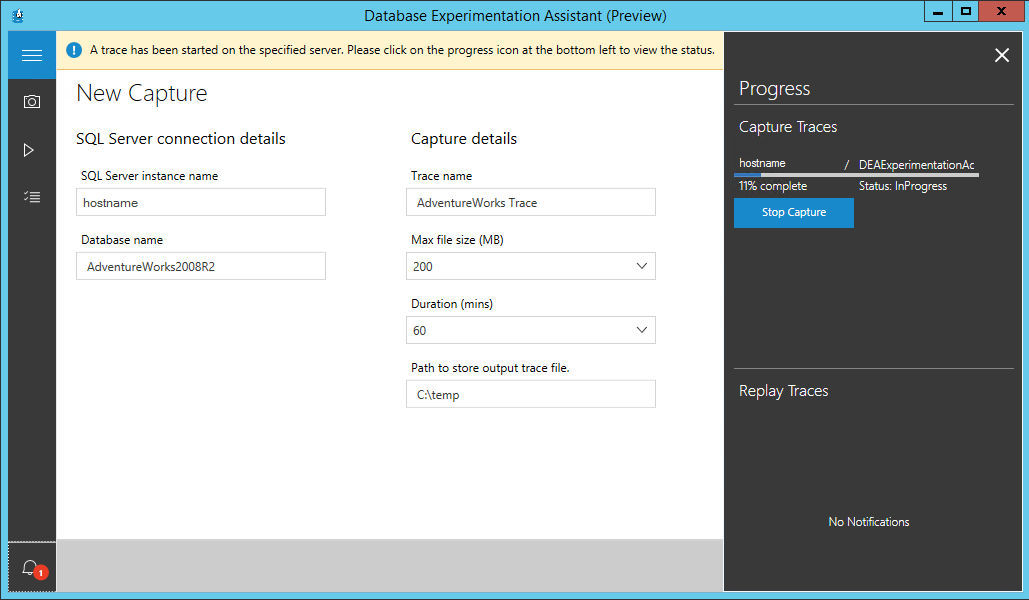Select the Replay play icon in sidebar
Screen dimensions: 1029x600
29,150
